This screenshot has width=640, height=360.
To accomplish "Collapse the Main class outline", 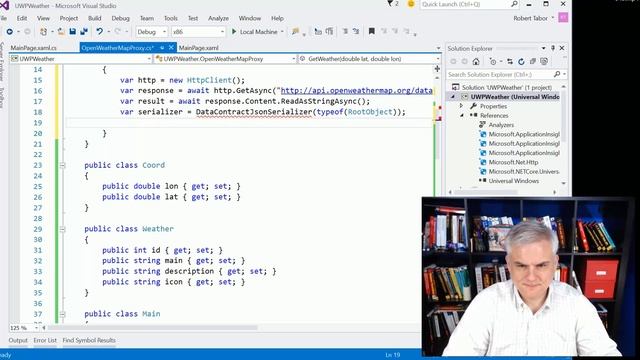I will pos(62,314).
